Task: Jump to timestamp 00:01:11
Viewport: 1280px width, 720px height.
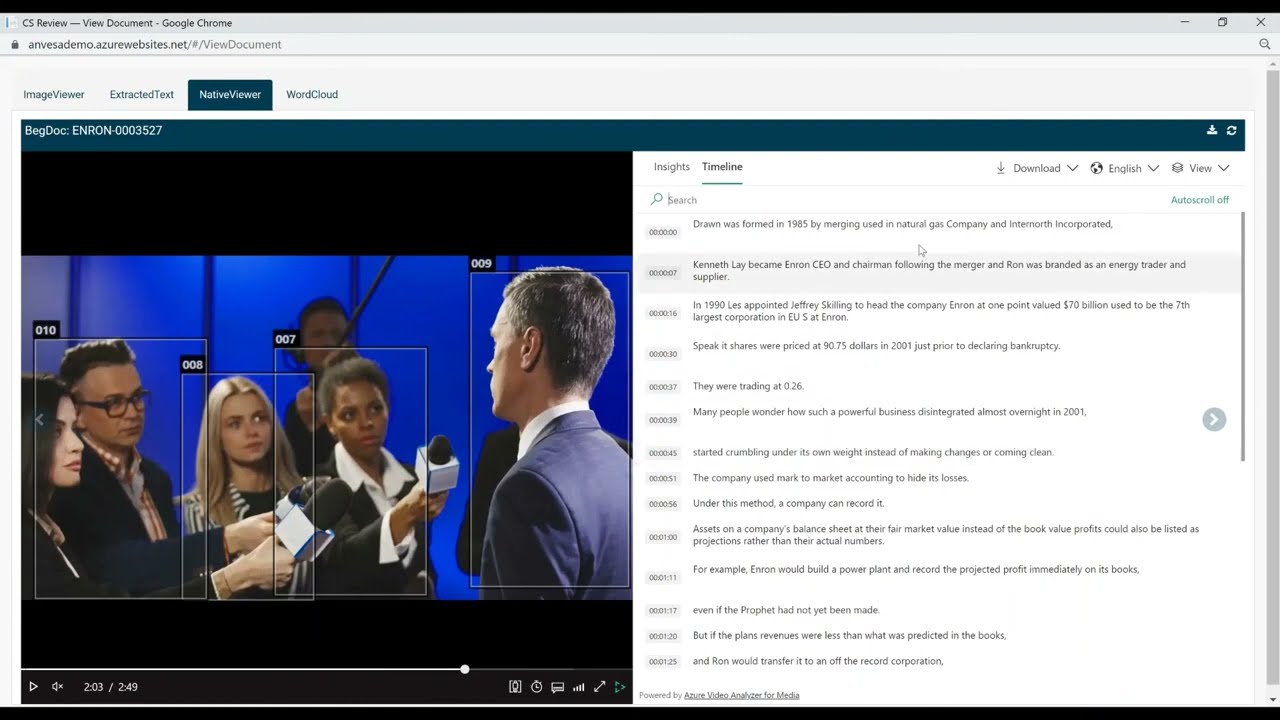Action: (663, 578)
